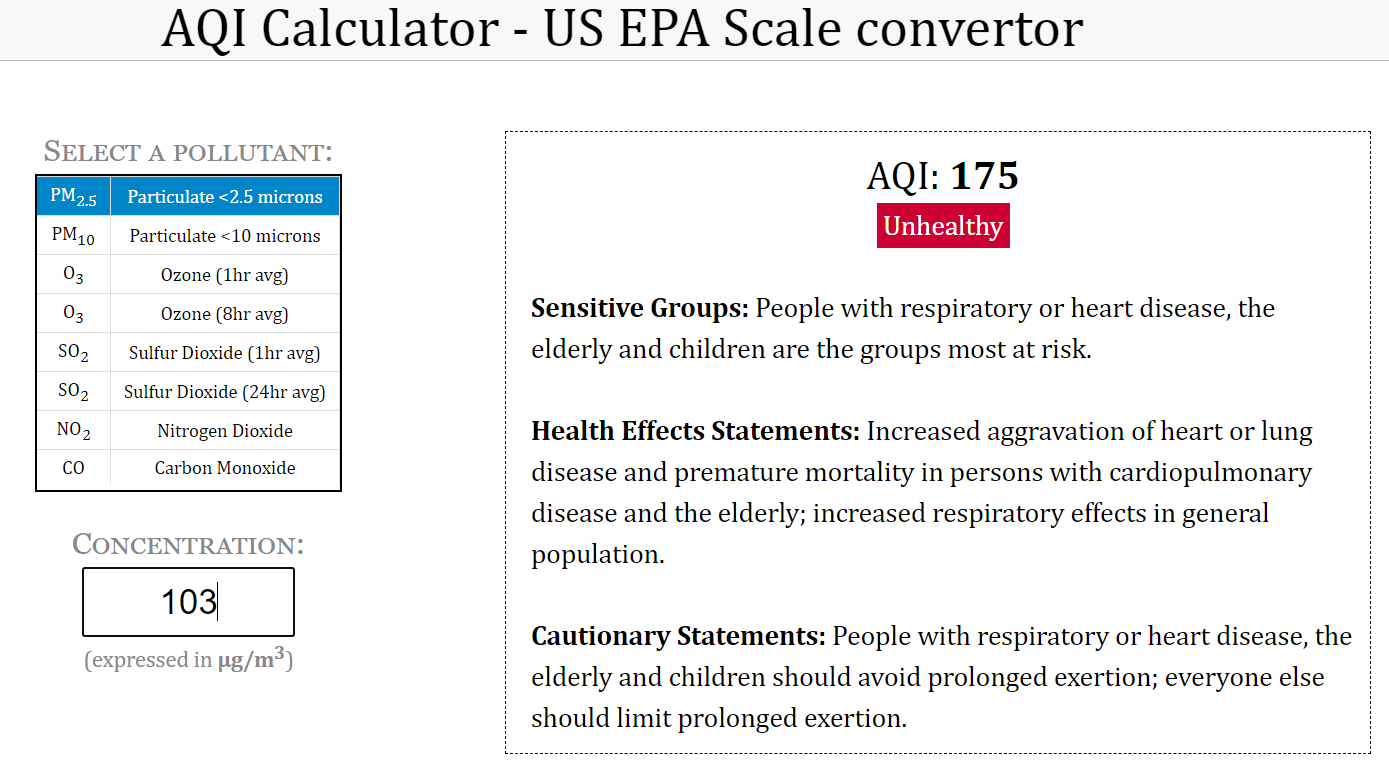This screenshot has height=771, width=1389.
Task: Click the SO2 symbol in the 1hr row
Action: (74, 353)
